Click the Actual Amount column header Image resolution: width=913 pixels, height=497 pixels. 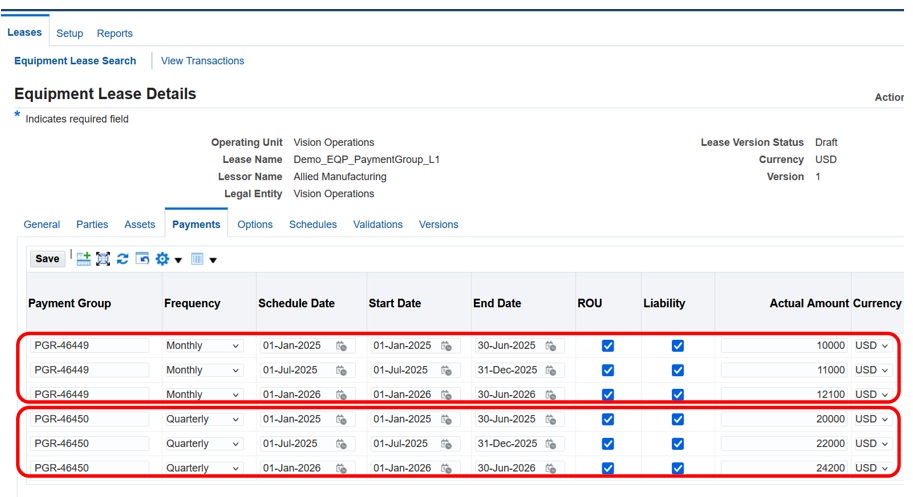tap(809, 303)
